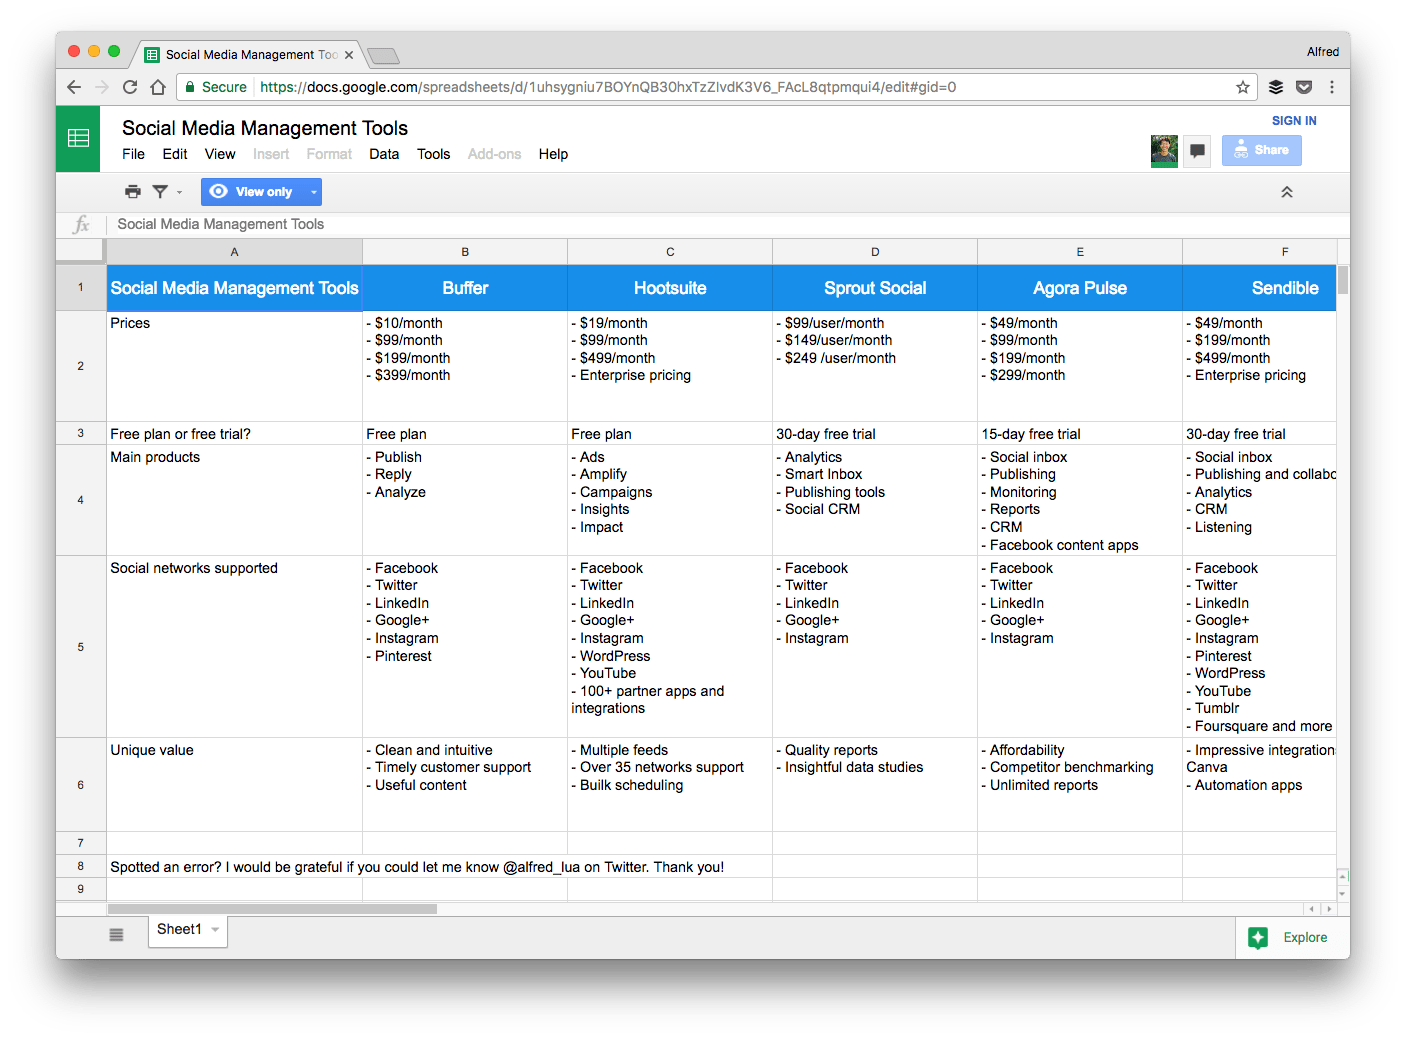Collapse the menus with the double chevron
Viewport: 1406px width, 1039px height.
(x=1287, y=191)
